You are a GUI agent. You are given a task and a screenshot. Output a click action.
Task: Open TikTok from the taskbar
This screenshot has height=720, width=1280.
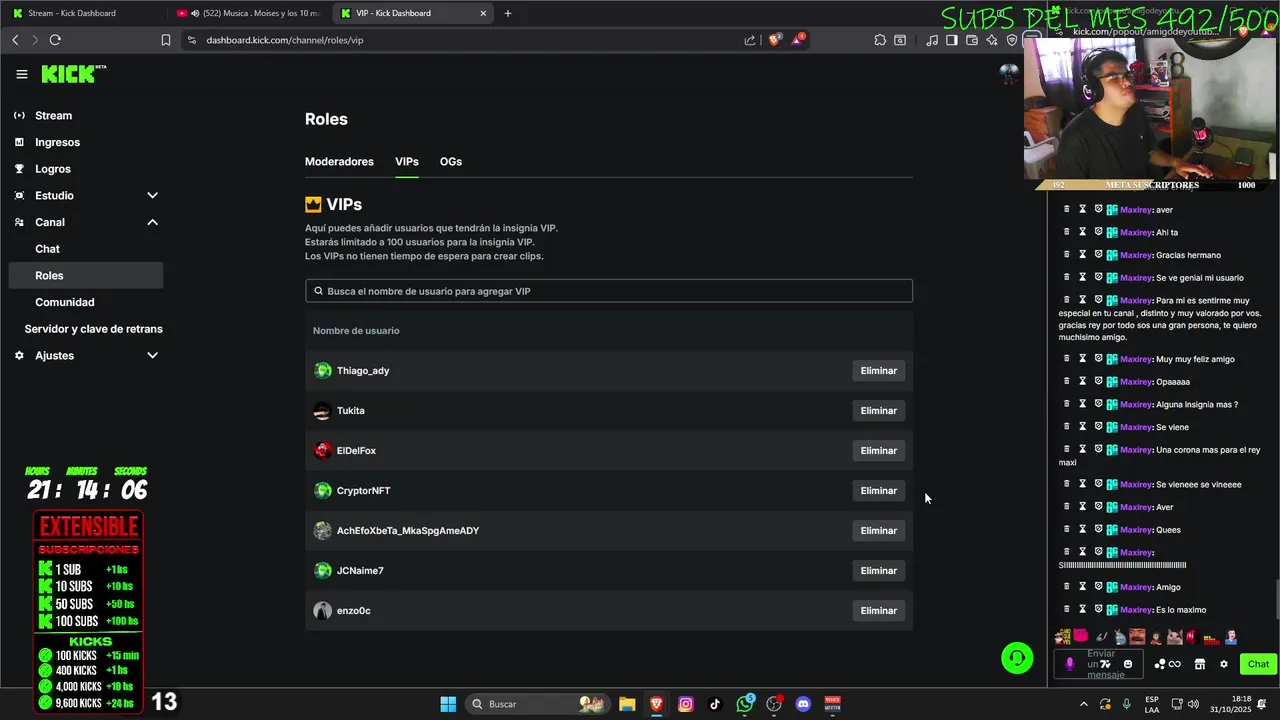(x=714, y=704)
